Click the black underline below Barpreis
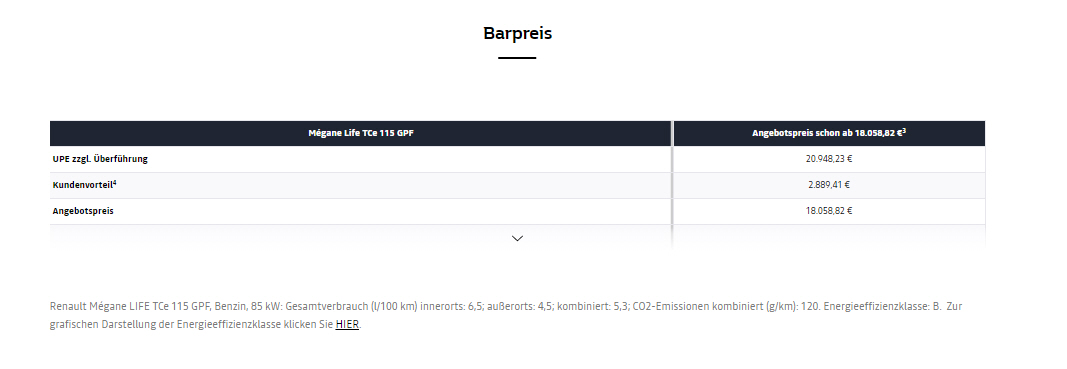This screenshot has width=1067, height=369. point(517,58)
